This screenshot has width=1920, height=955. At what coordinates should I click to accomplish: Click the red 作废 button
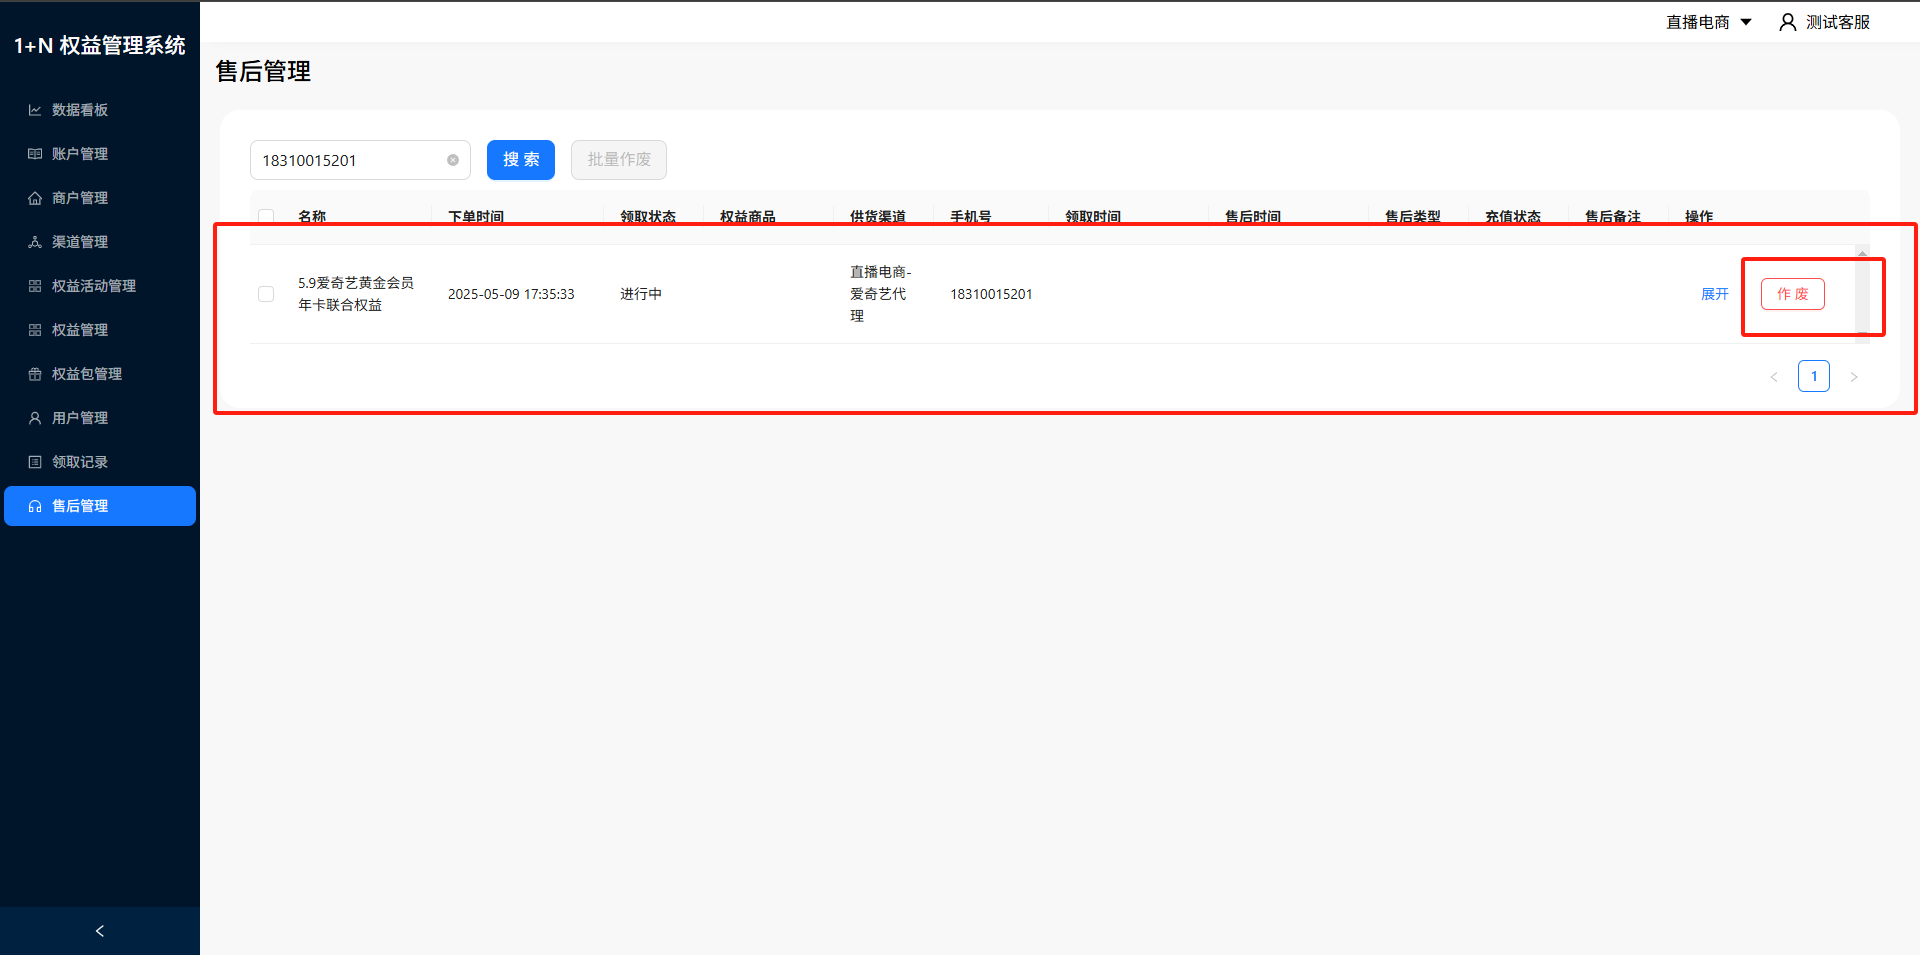click(1792, 294)
